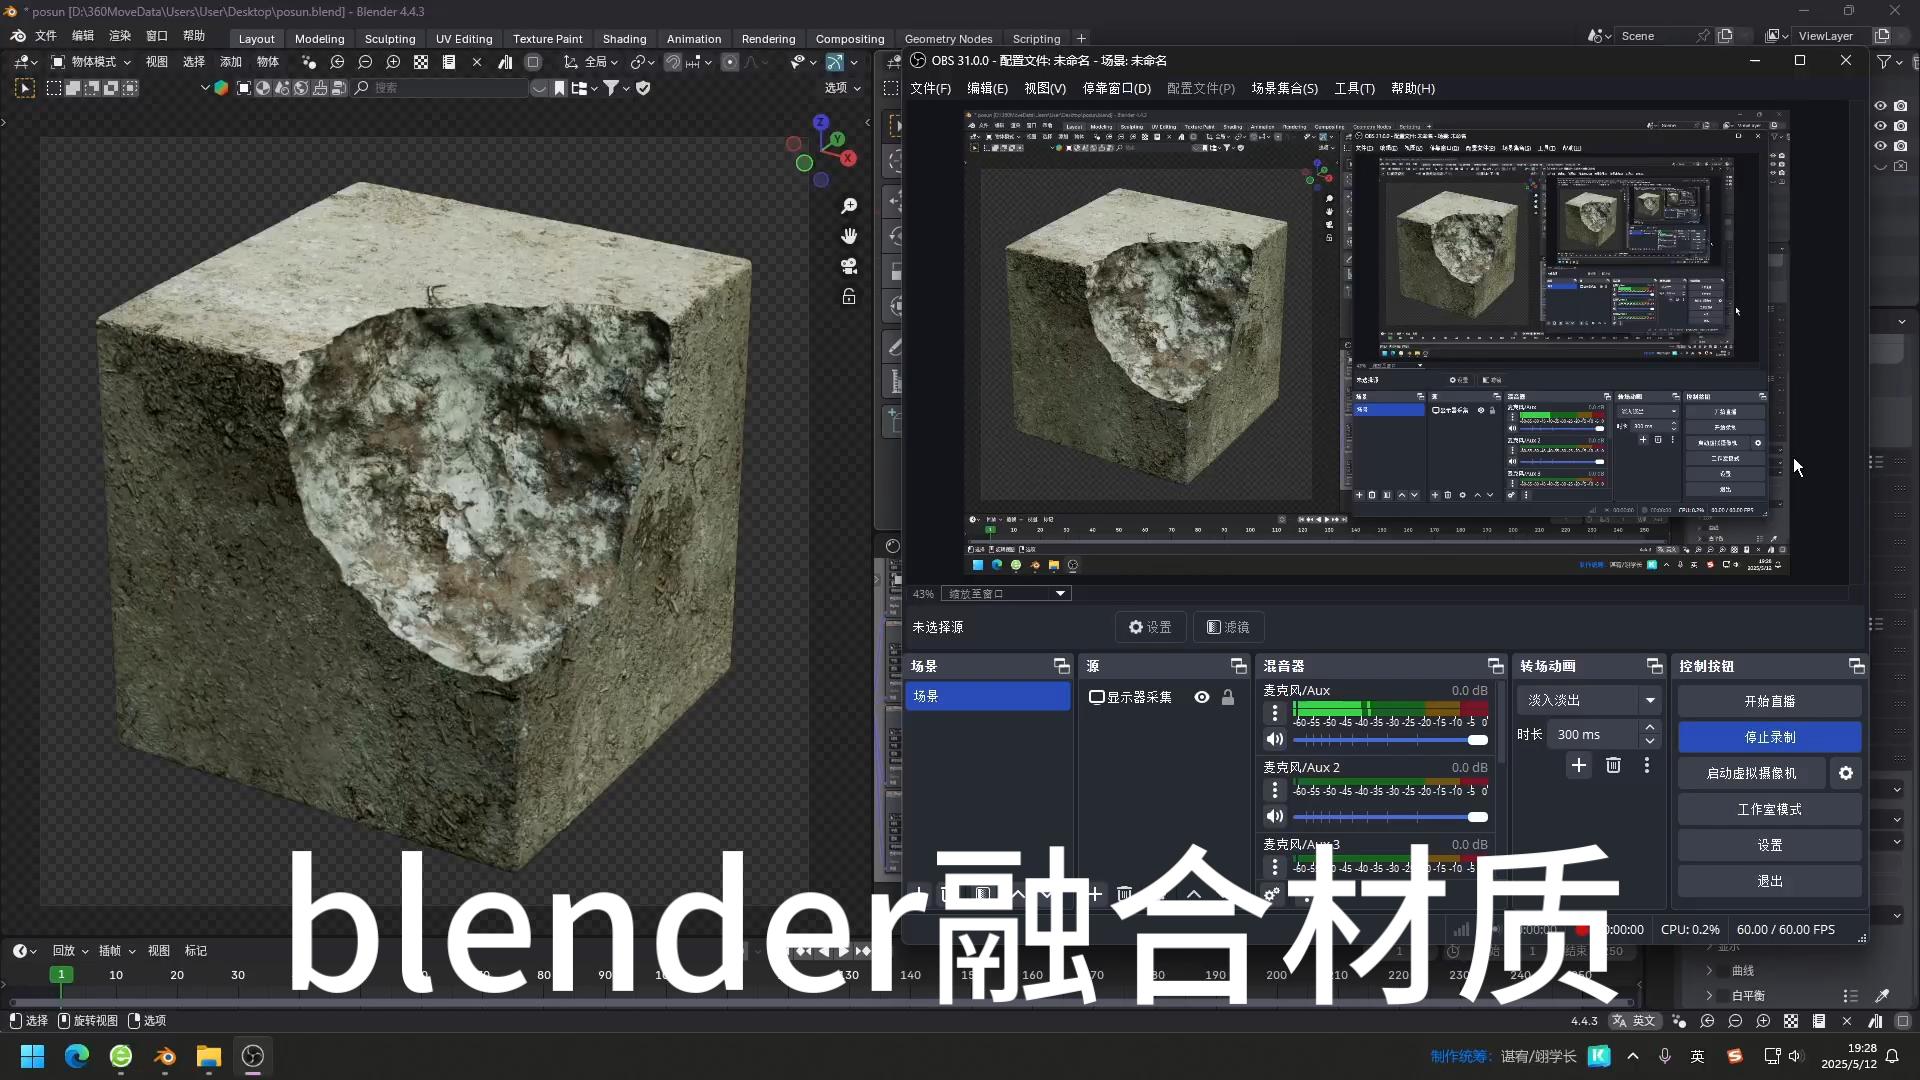Image resolution: width=1920 pixels, height=1080 pixels.
Task: Mute the 麦克风/Aux speaker icon
Action: (1274, 740)
